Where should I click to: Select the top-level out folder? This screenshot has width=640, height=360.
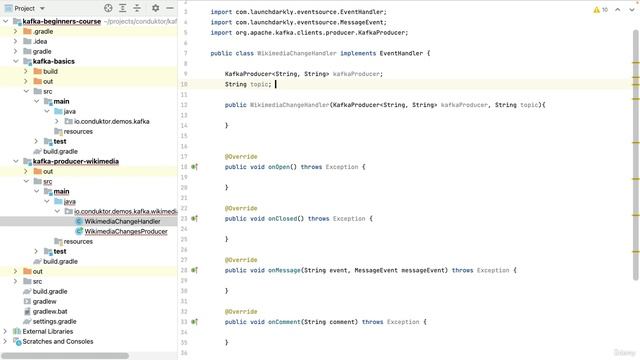38,271
